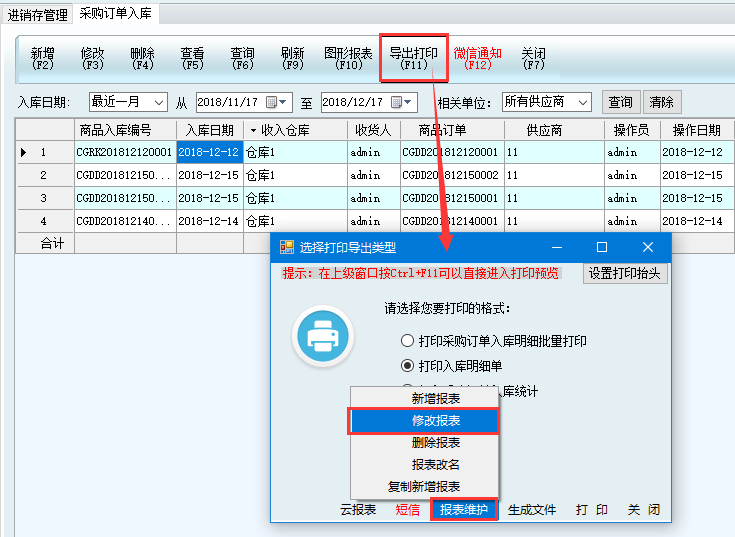Click the 报表维护 button in dialog
The width and height of the screenshot is (735, 537).
pyautogui.click(x=464, y=510)
